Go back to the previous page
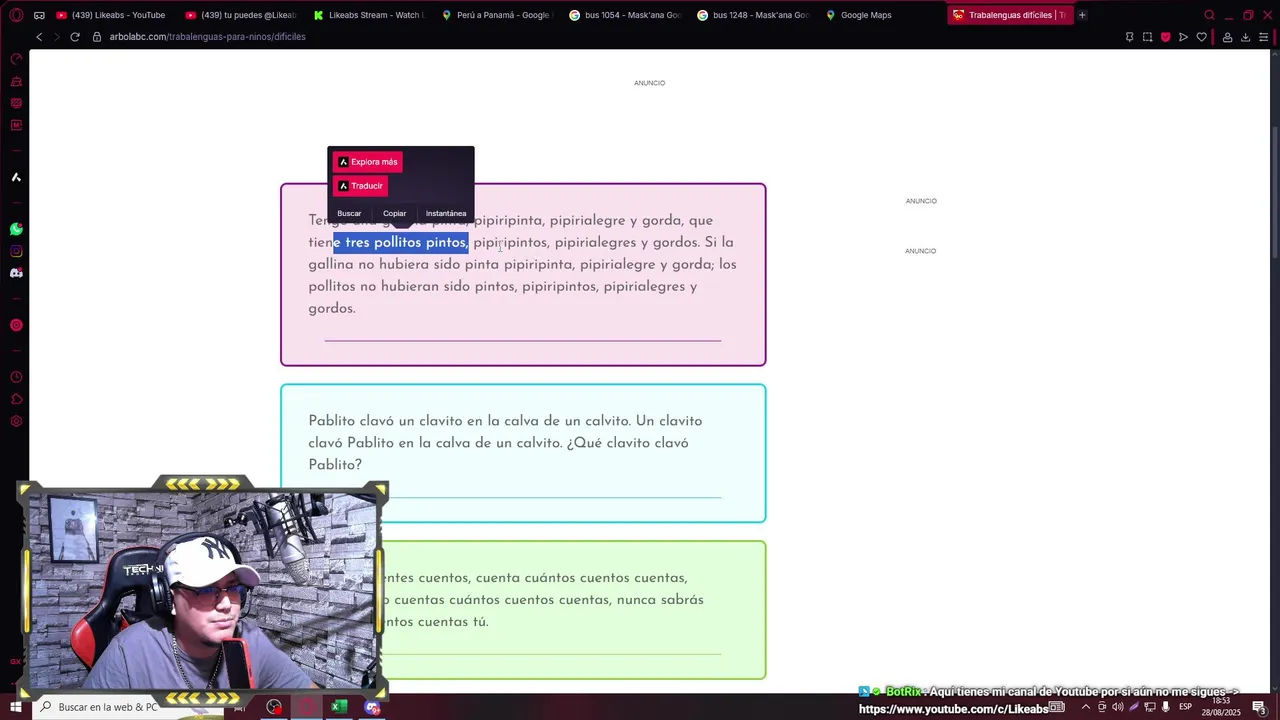This screenshot has height=720, width=1280. (x=39, y=37)
